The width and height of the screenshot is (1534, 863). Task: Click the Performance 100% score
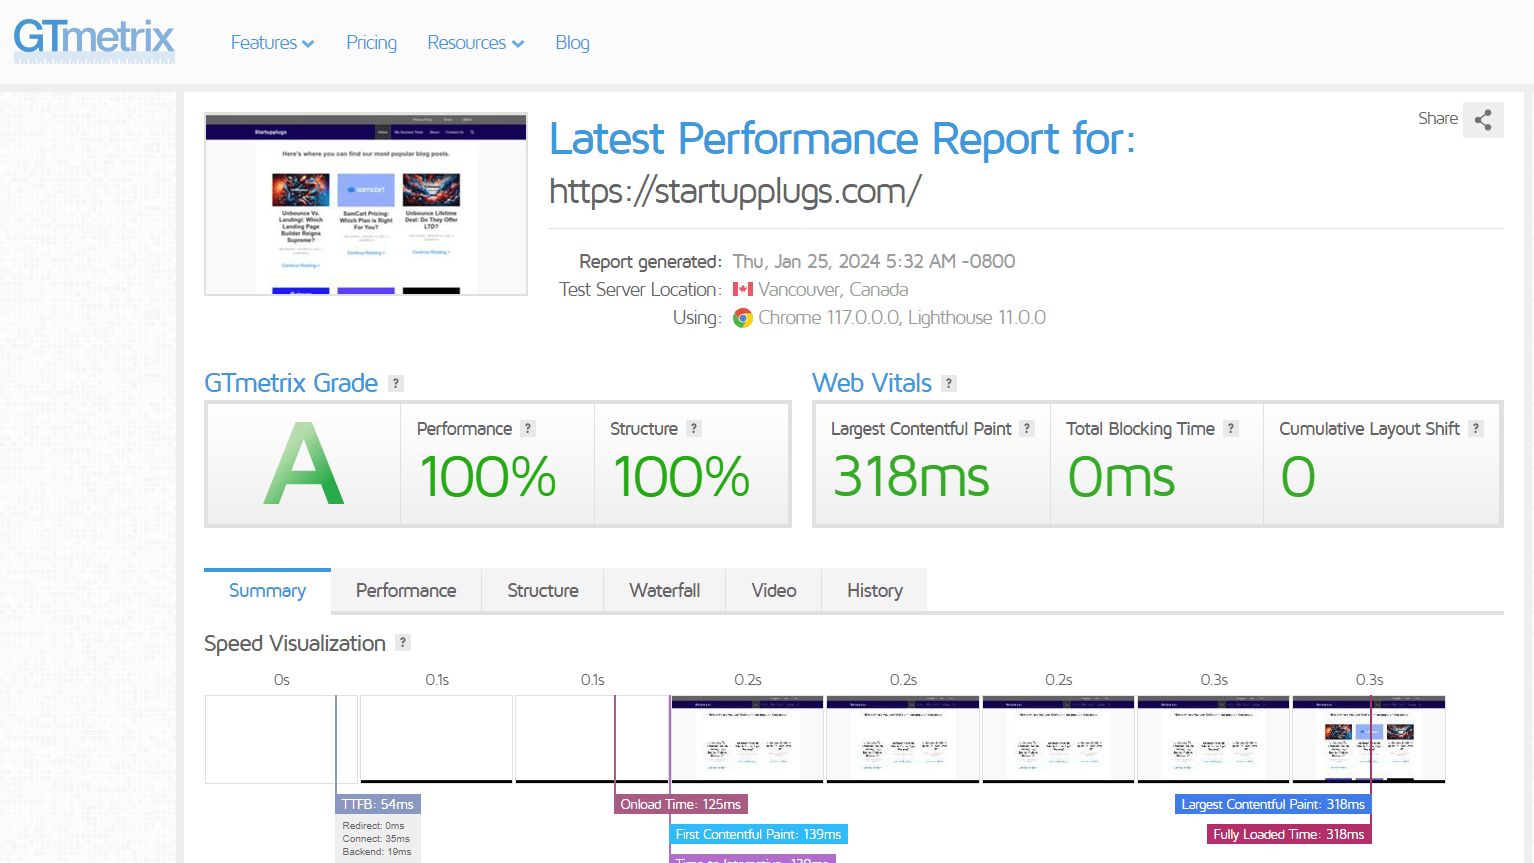click(x=488, y=477)
